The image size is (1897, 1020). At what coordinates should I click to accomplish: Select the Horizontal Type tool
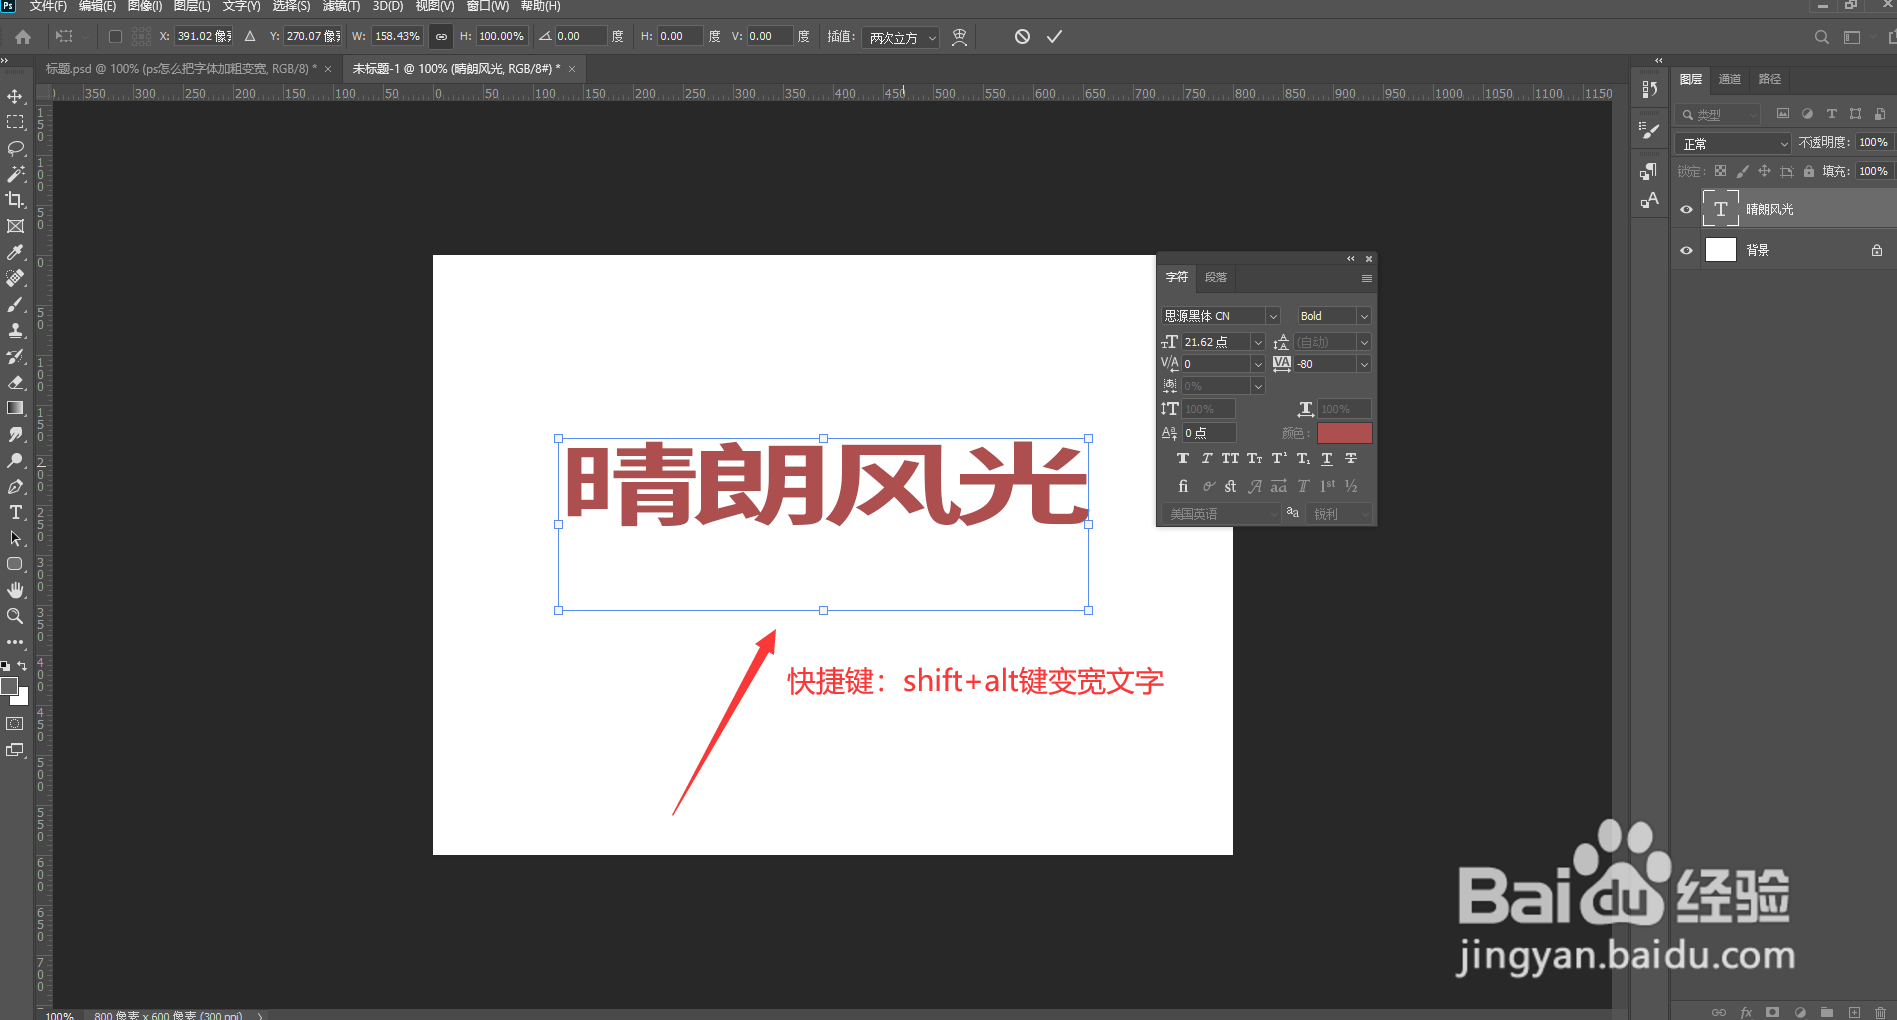[15, 512]
